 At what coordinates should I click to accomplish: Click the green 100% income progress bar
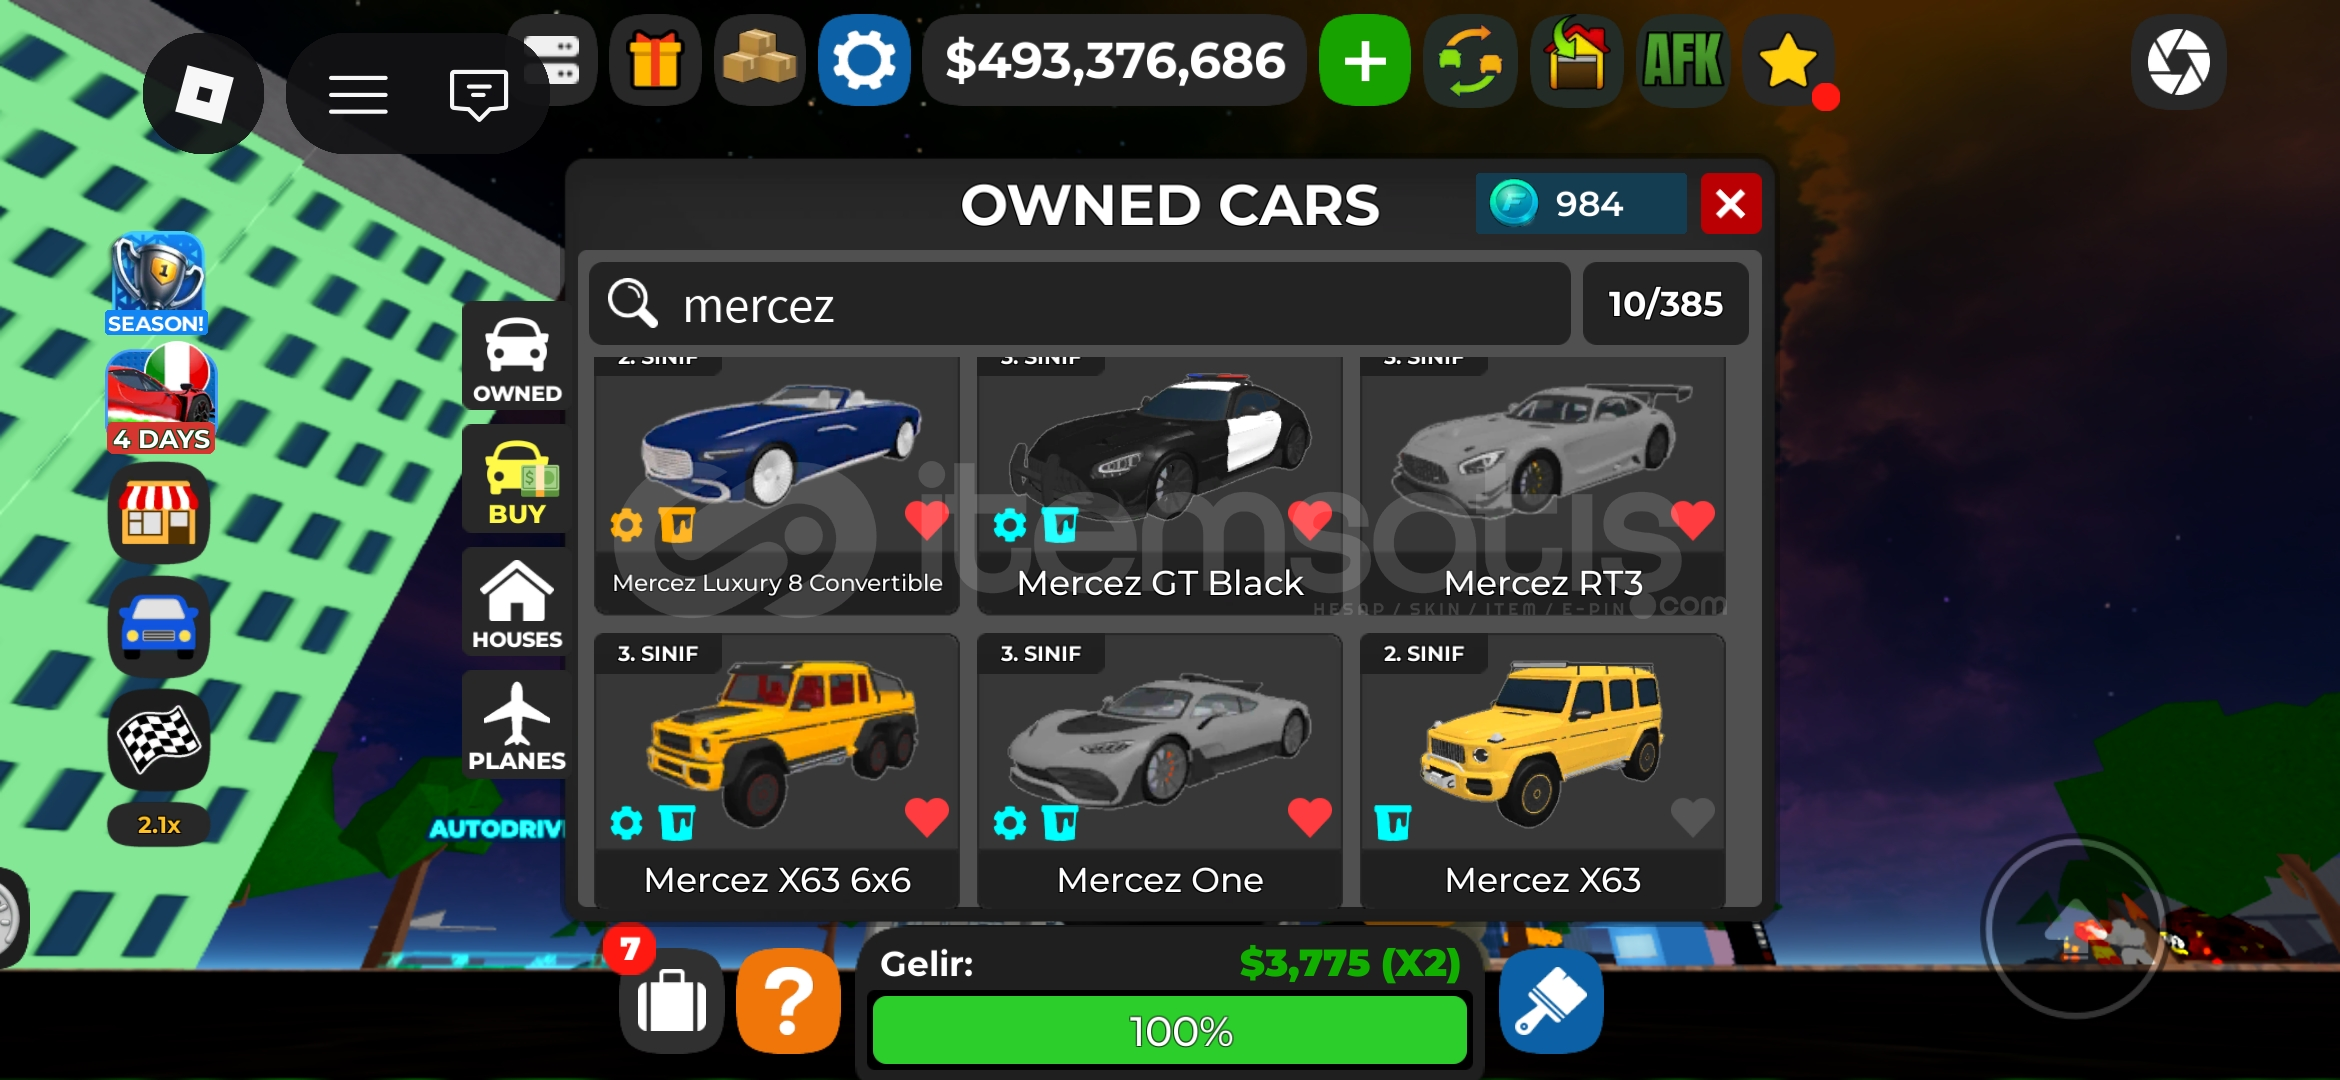pyautogui.click(x=1170, y=1030)
